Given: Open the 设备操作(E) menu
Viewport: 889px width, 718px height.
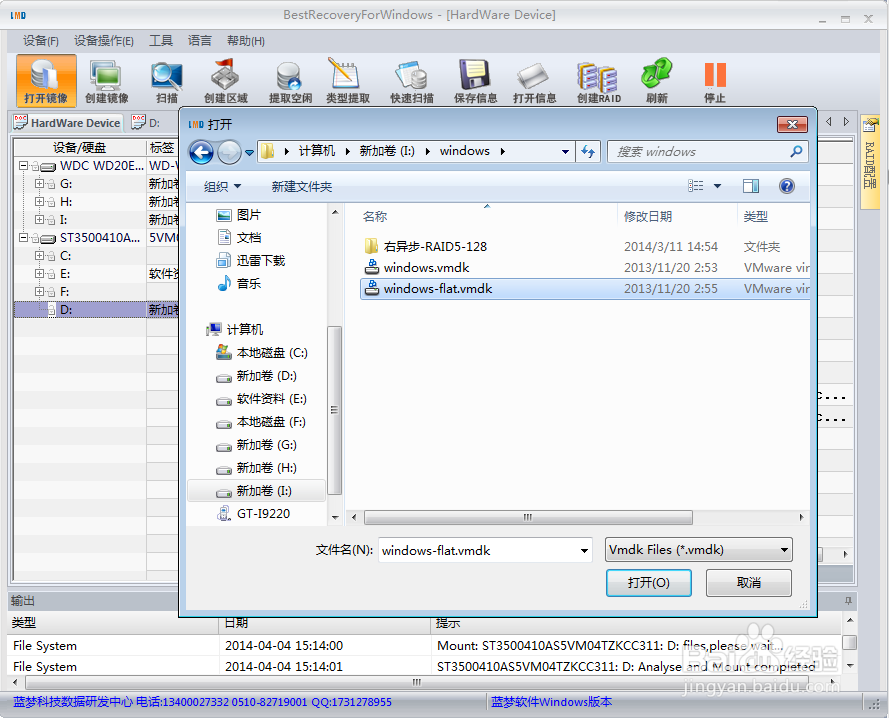Looking at the screenshot, I should (x=103, y=41).
